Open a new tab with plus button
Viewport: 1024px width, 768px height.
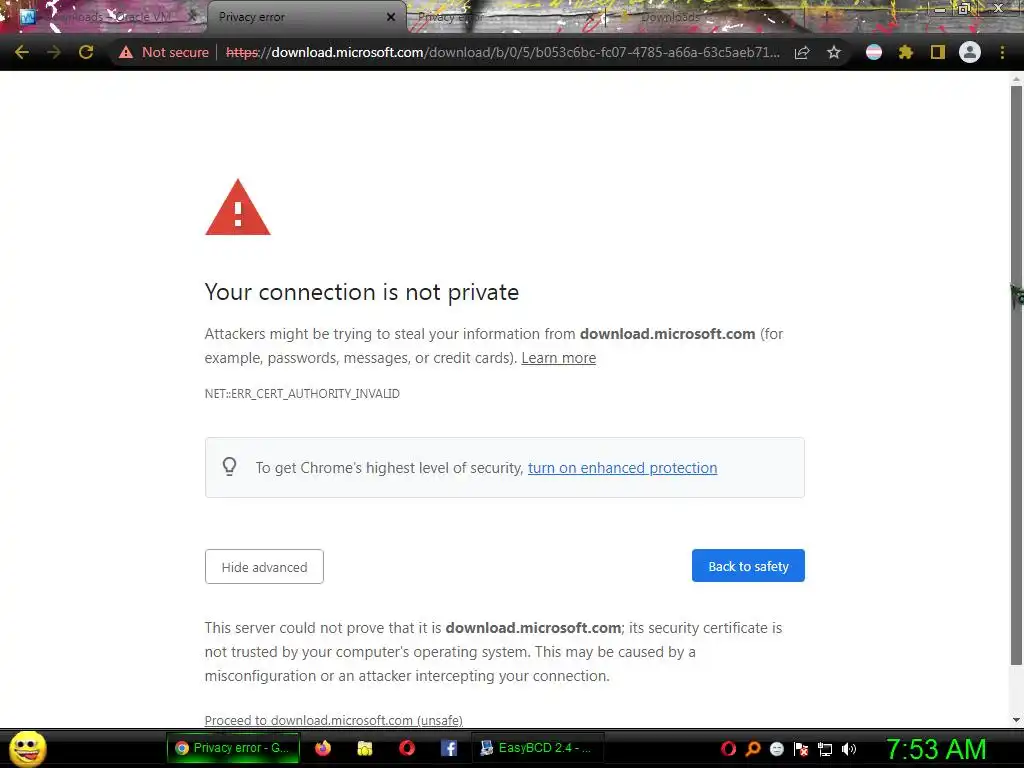tap(827, 17)
